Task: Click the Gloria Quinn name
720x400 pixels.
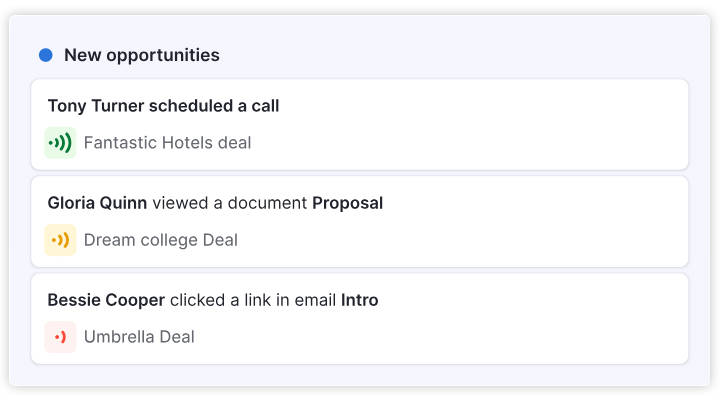Action: [97, 203]
